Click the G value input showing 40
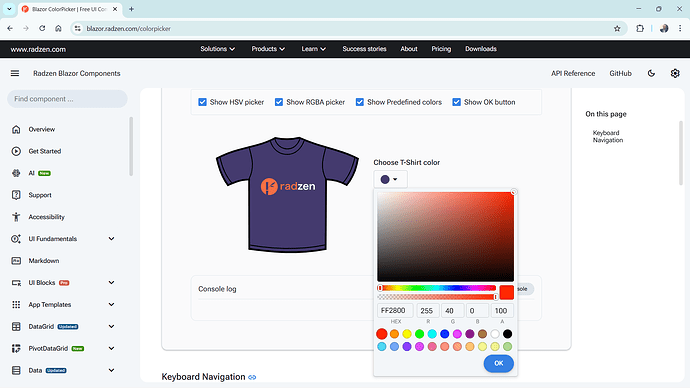690x388 pixels. click(452, 311)
